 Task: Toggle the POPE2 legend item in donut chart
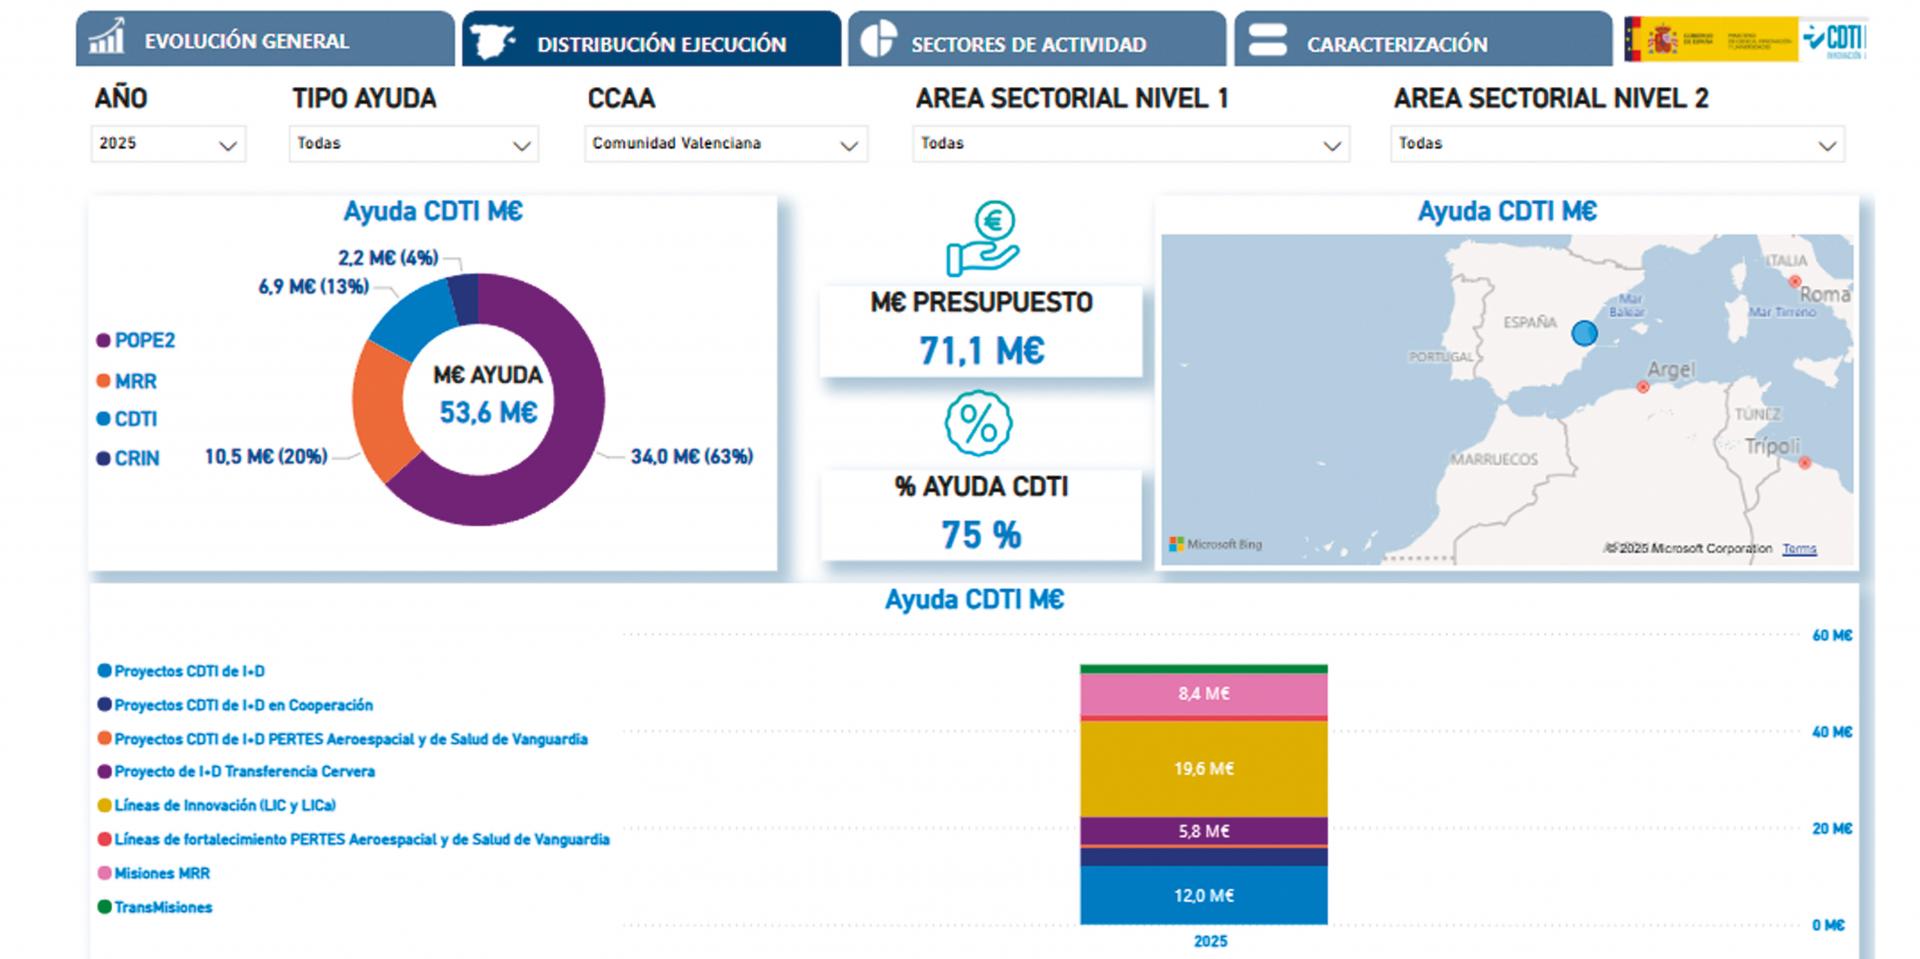pos(136,341)
